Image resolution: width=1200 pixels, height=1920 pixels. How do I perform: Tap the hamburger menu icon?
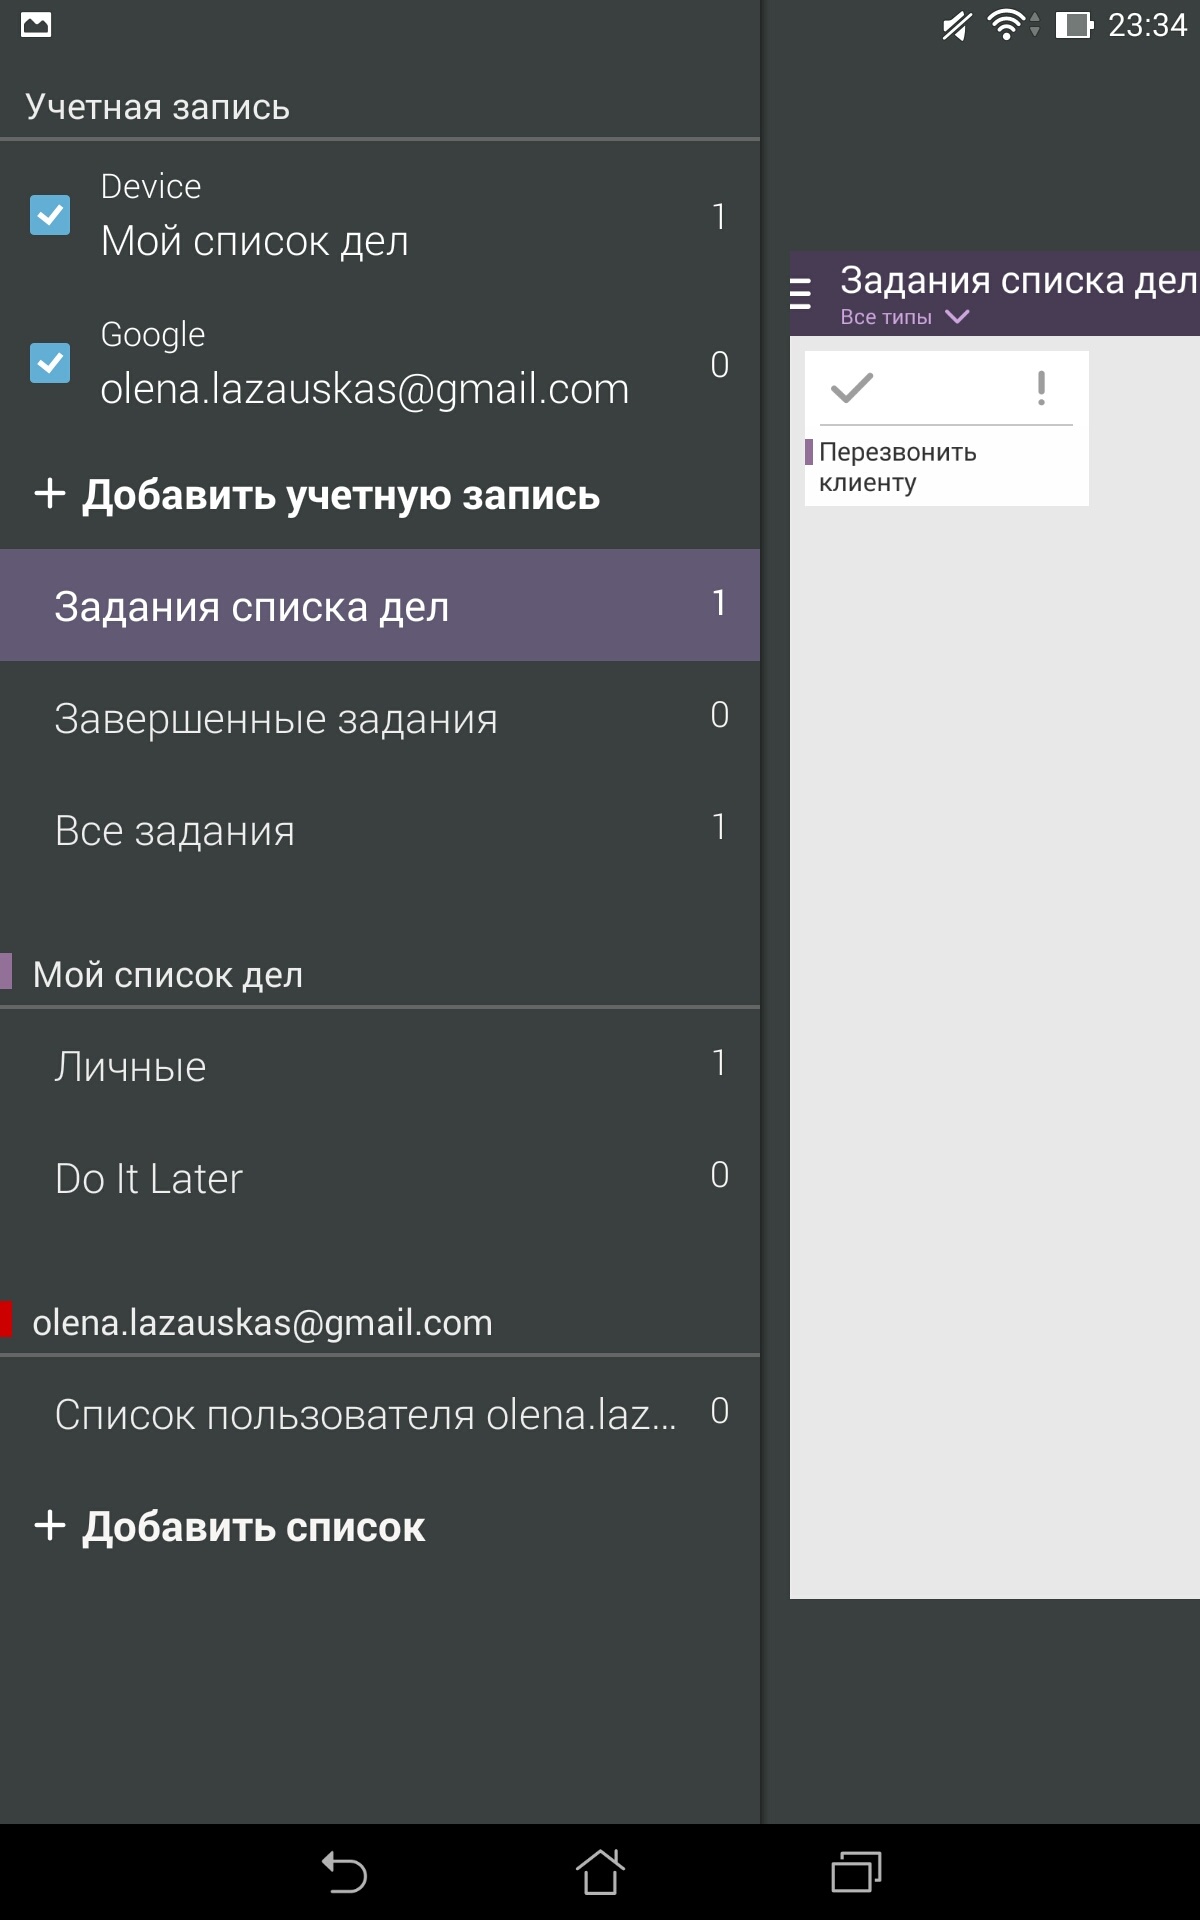(801, 293)
